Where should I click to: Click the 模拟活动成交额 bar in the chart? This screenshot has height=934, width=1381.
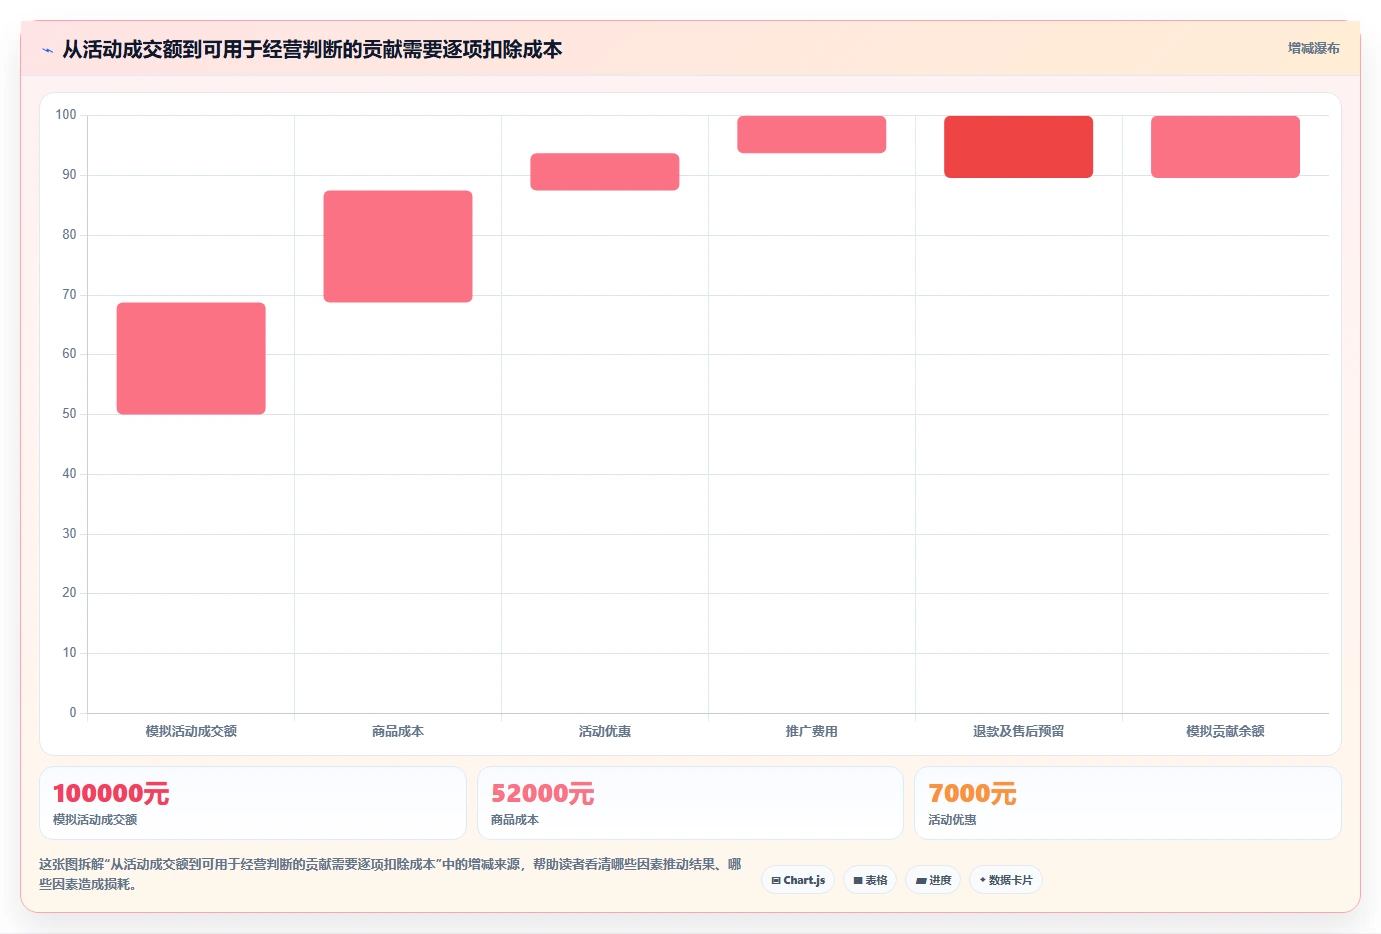tap(191, 358)
